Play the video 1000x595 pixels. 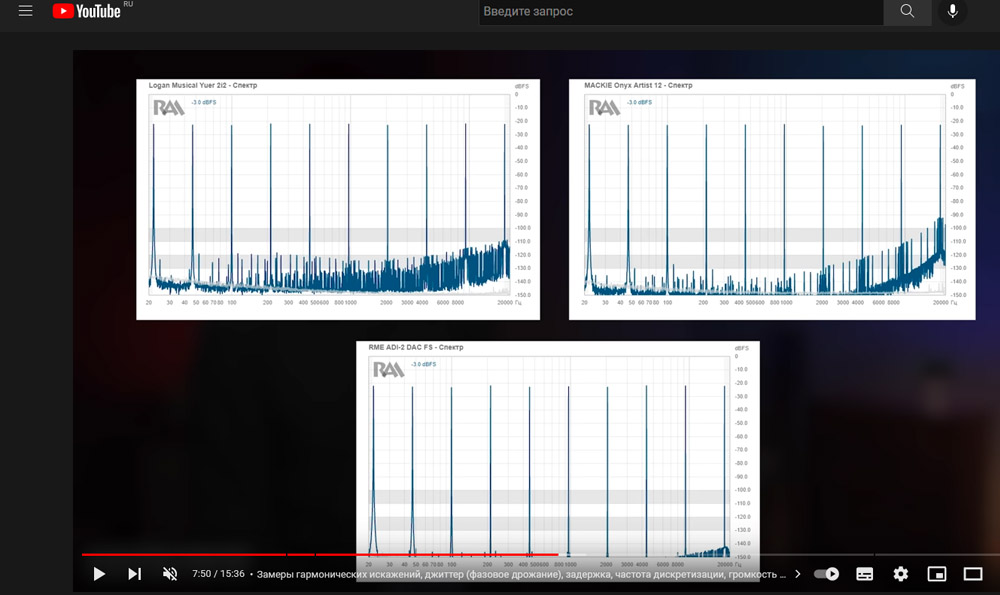click(x=99, y=574)
